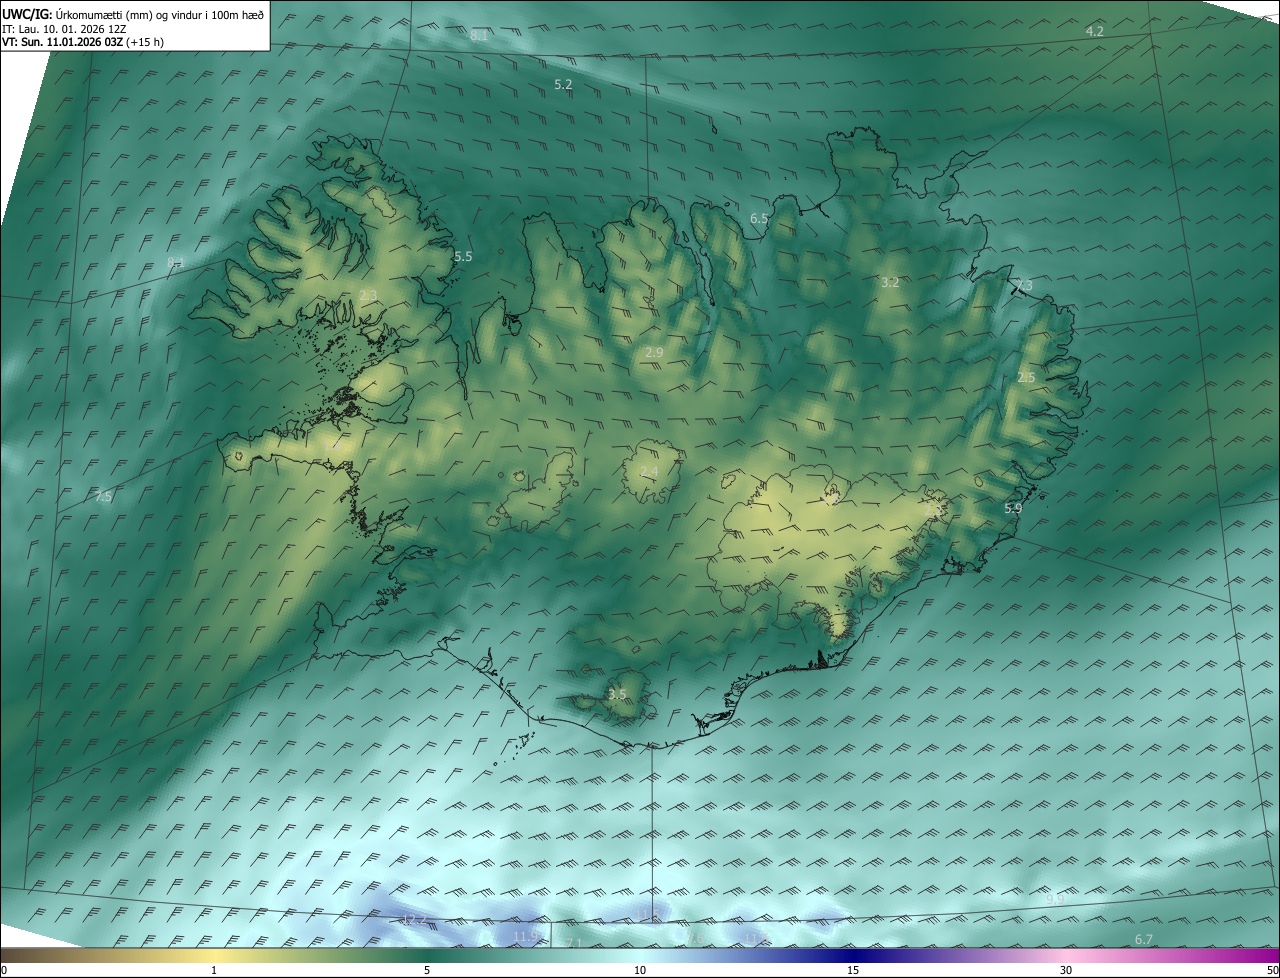Click the 2.9 value label on the map
This screenshot has height=978, width=1280.
pyautogui.click(x=654, y=353)
